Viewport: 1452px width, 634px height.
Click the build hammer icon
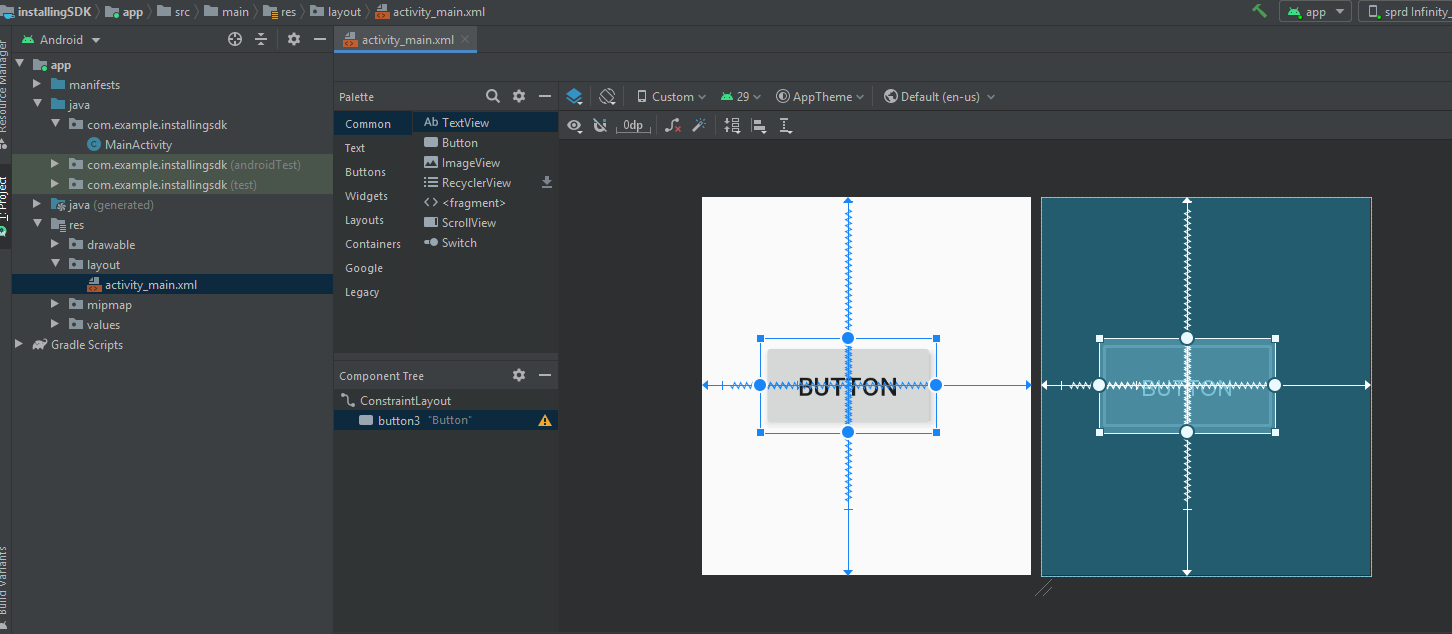tap(1259, 12)
